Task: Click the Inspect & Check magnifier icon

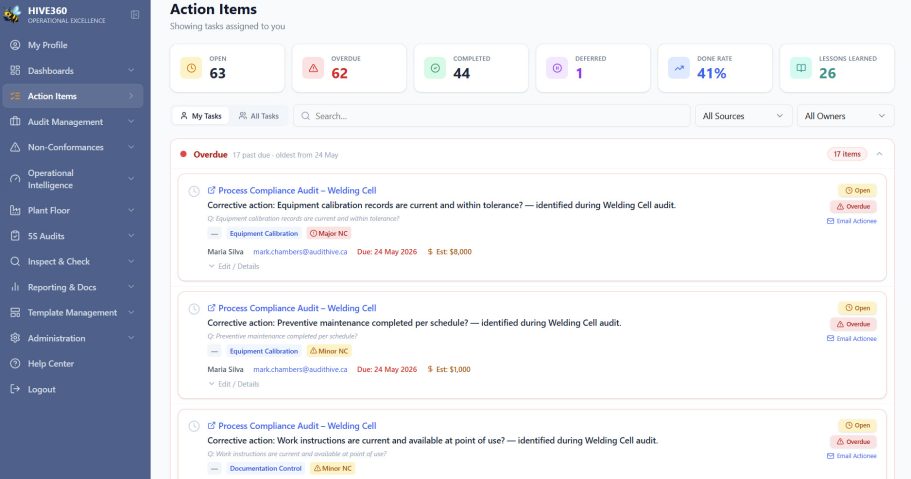Action: 15,261
